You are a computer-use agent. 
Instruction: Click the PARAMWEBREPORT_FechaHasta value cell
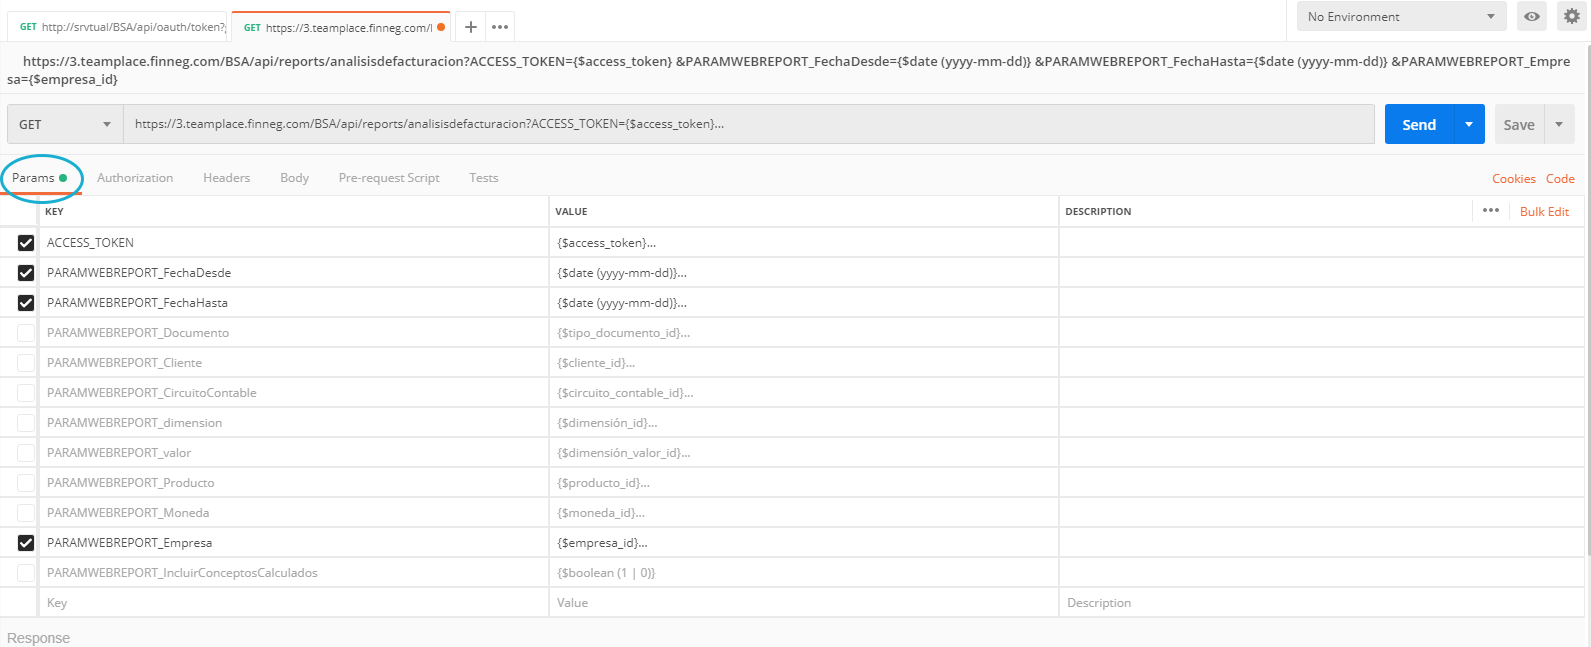click(x=803, y=303)
